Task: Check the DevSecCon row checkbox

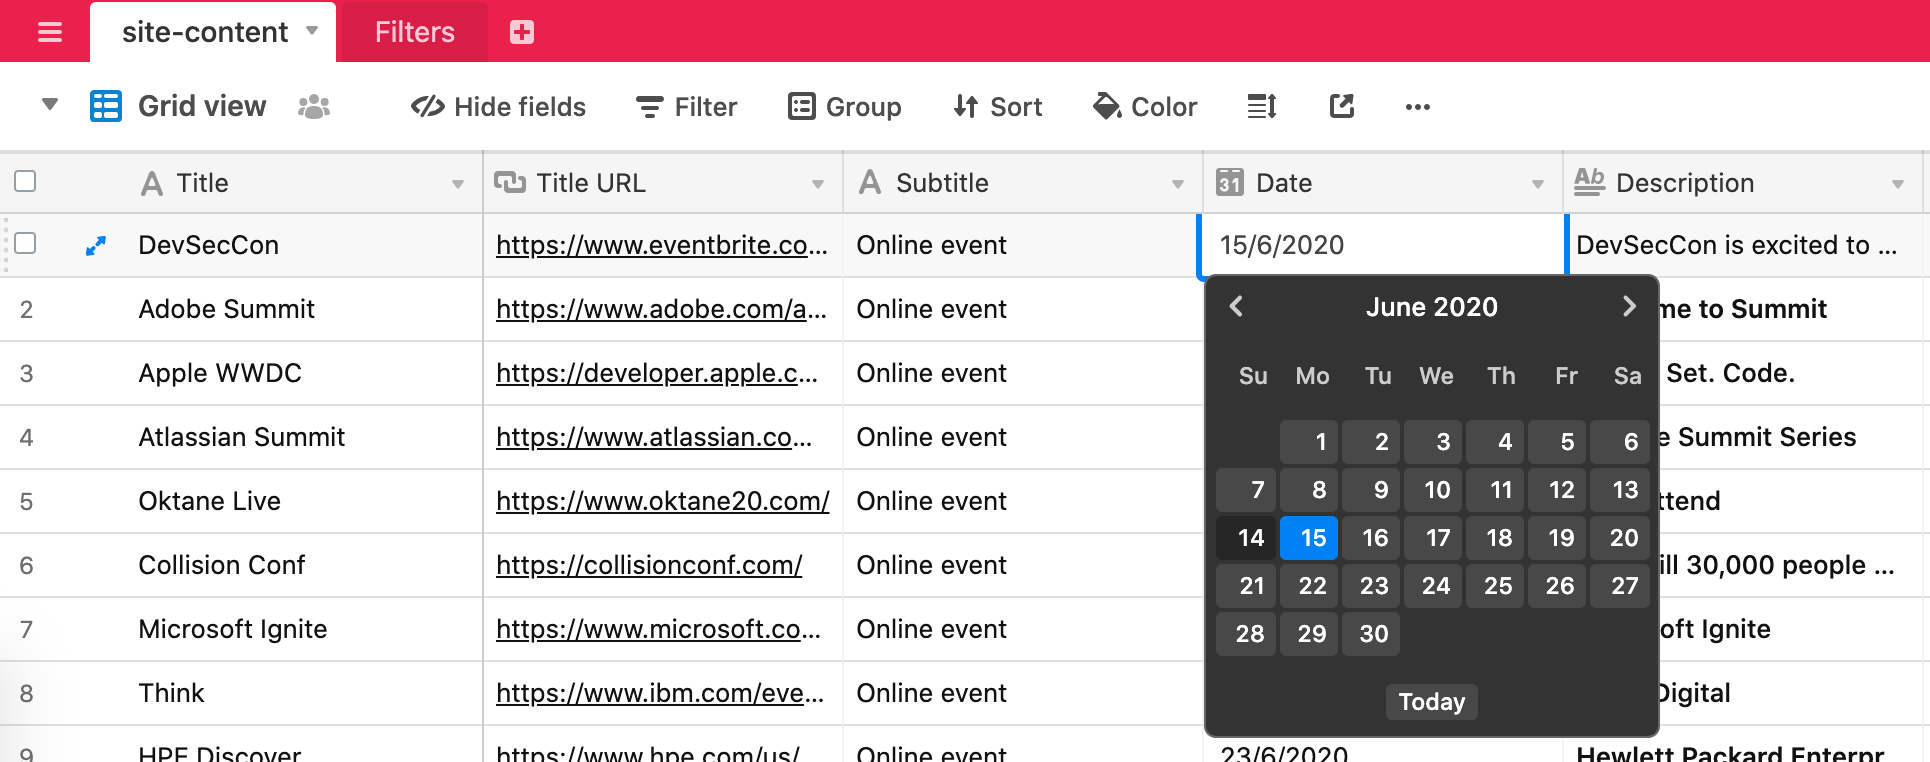Action: click(26, 243)
